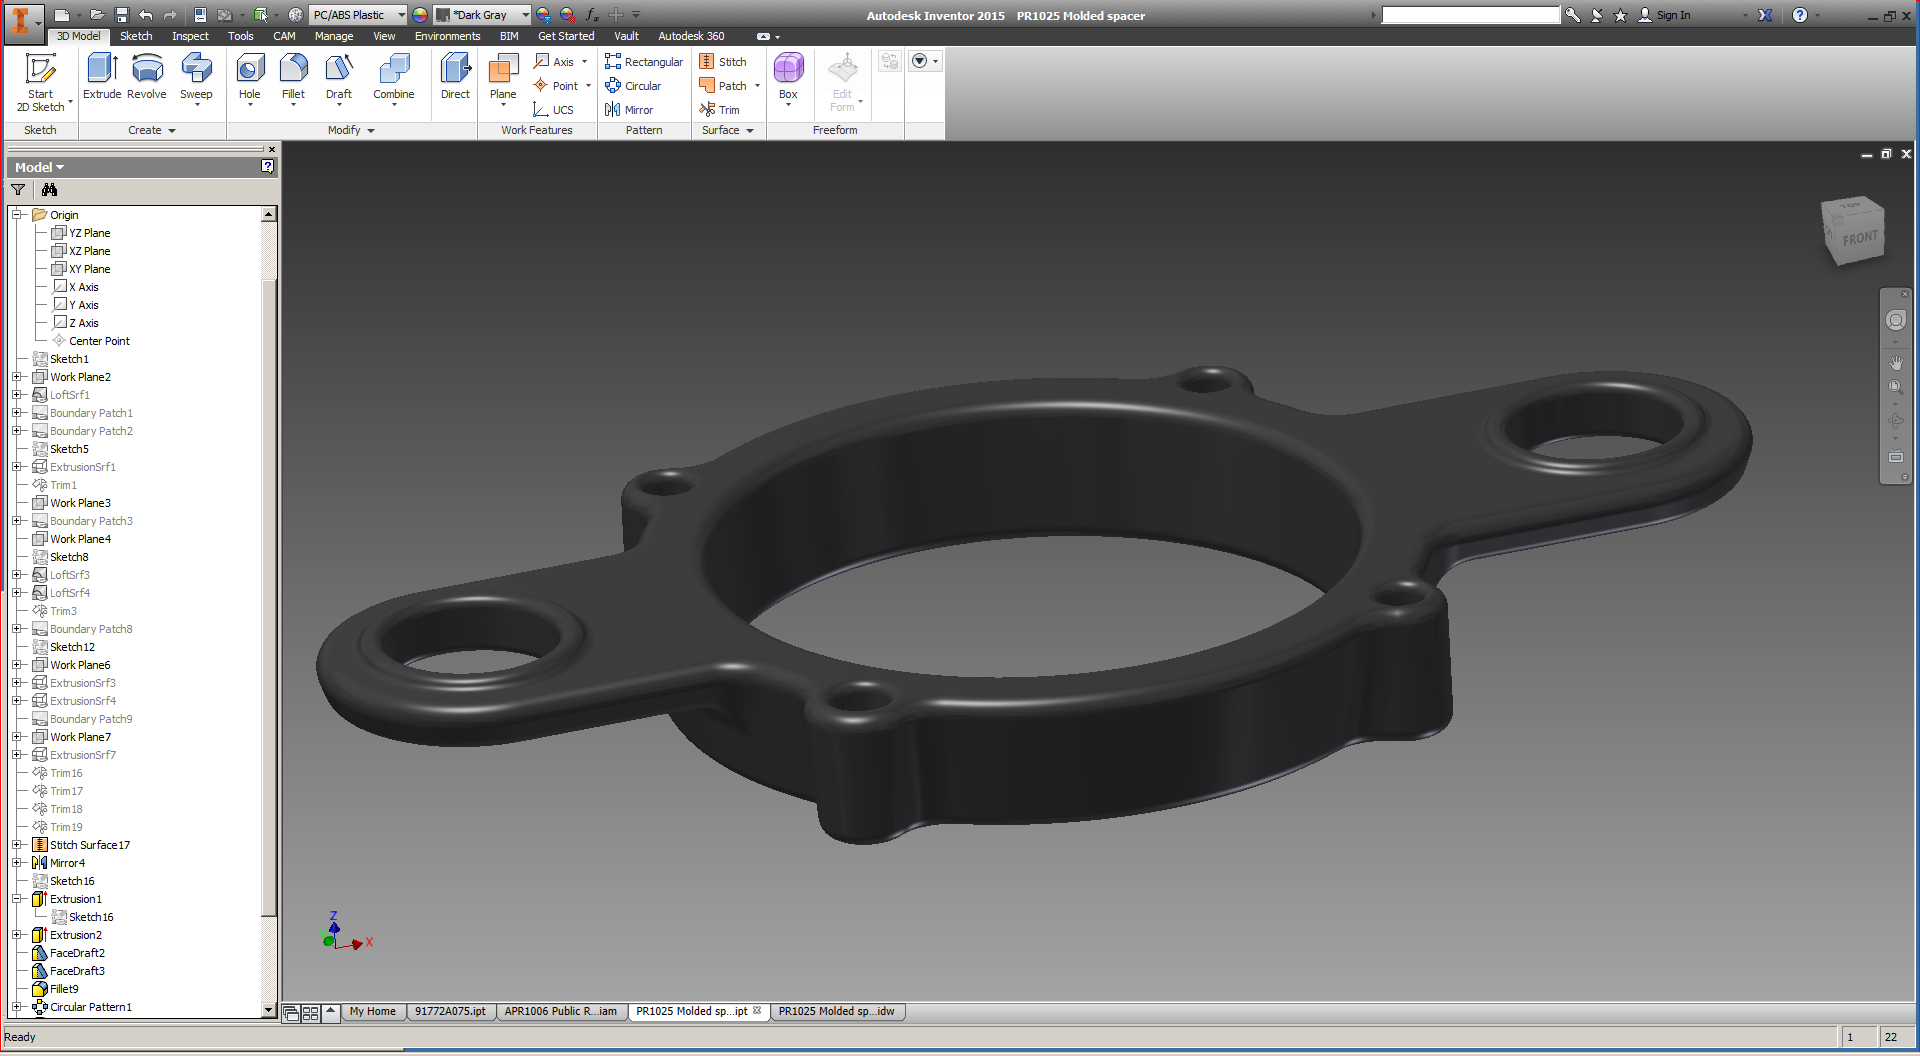Viewport: 1920px width, 1056px height.
Task: Open the Direct edit tool
Action: [455, 77]
